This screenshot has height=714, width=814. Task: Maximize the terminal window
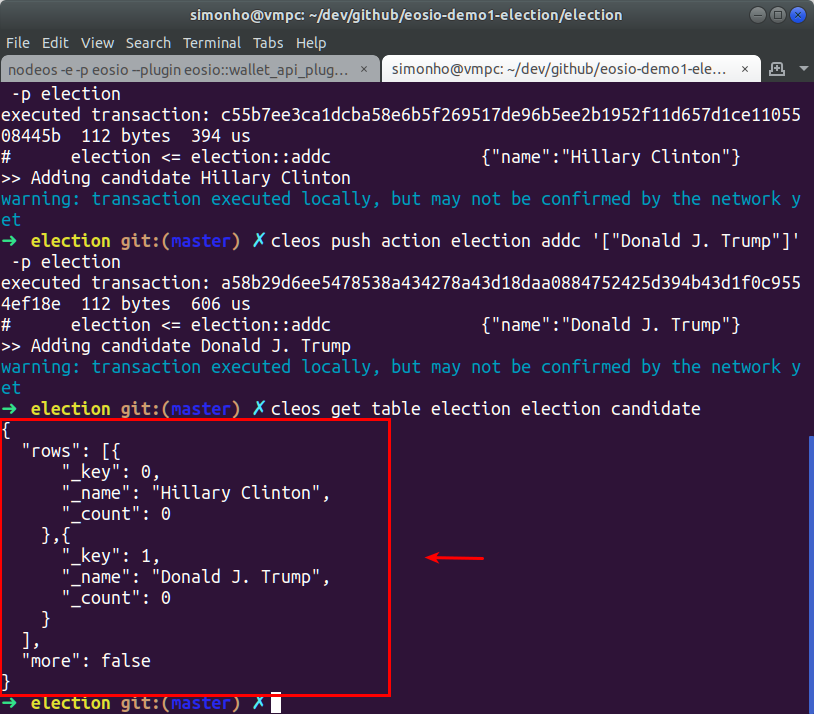point(778,15)
